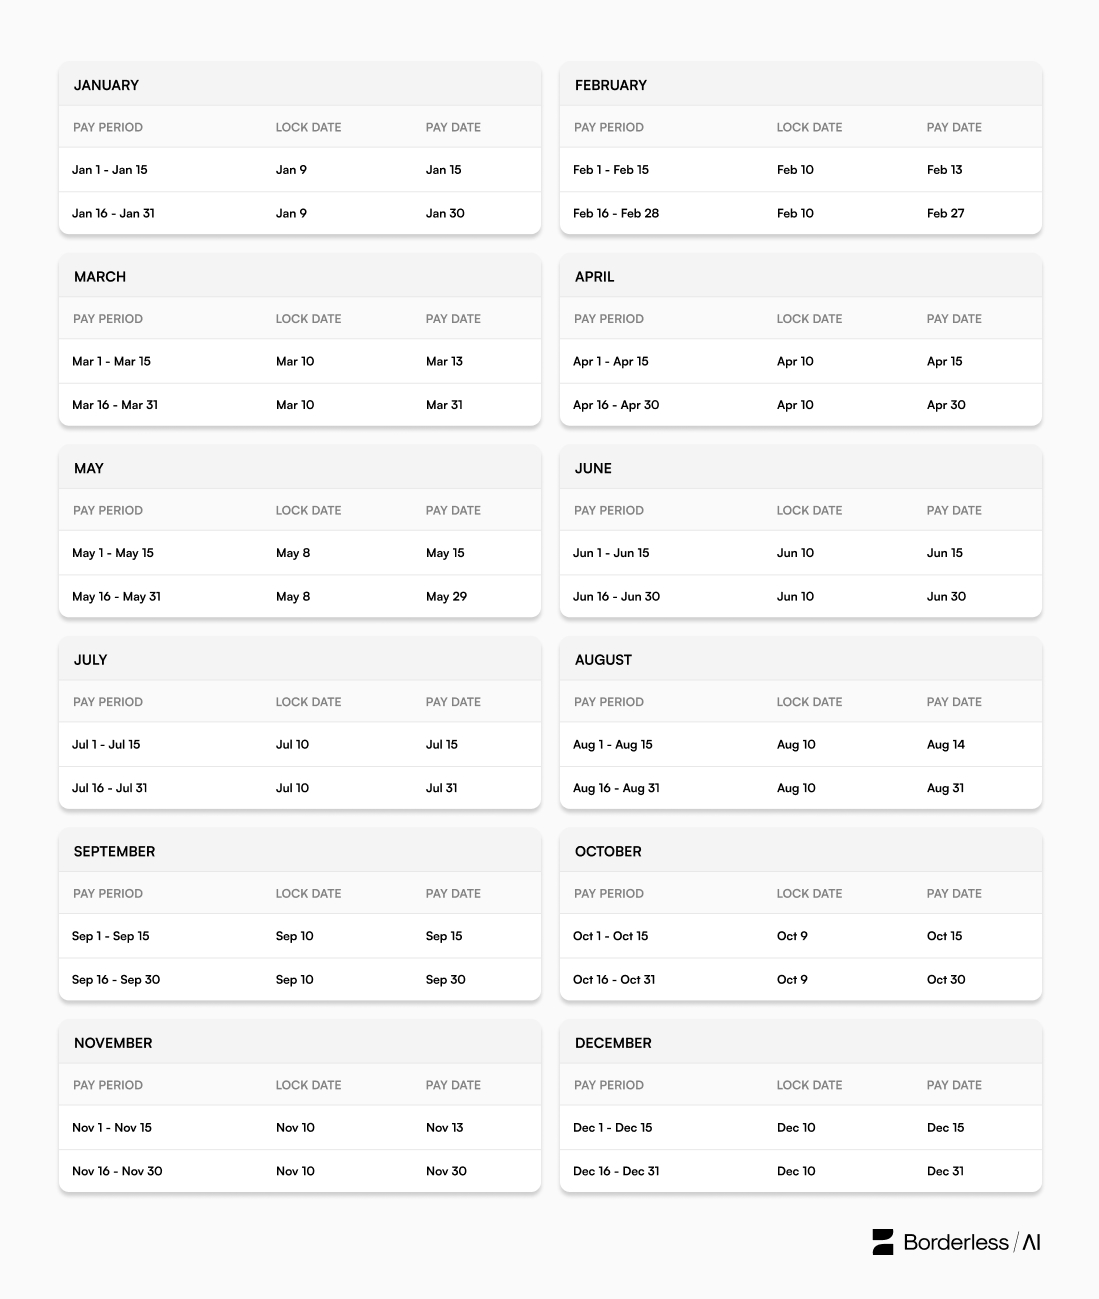This screenshot has height=1299, width=1099.
Task: Click the Borderless AI brand text
Action: pyautogui.click(x=972, y=1242)
